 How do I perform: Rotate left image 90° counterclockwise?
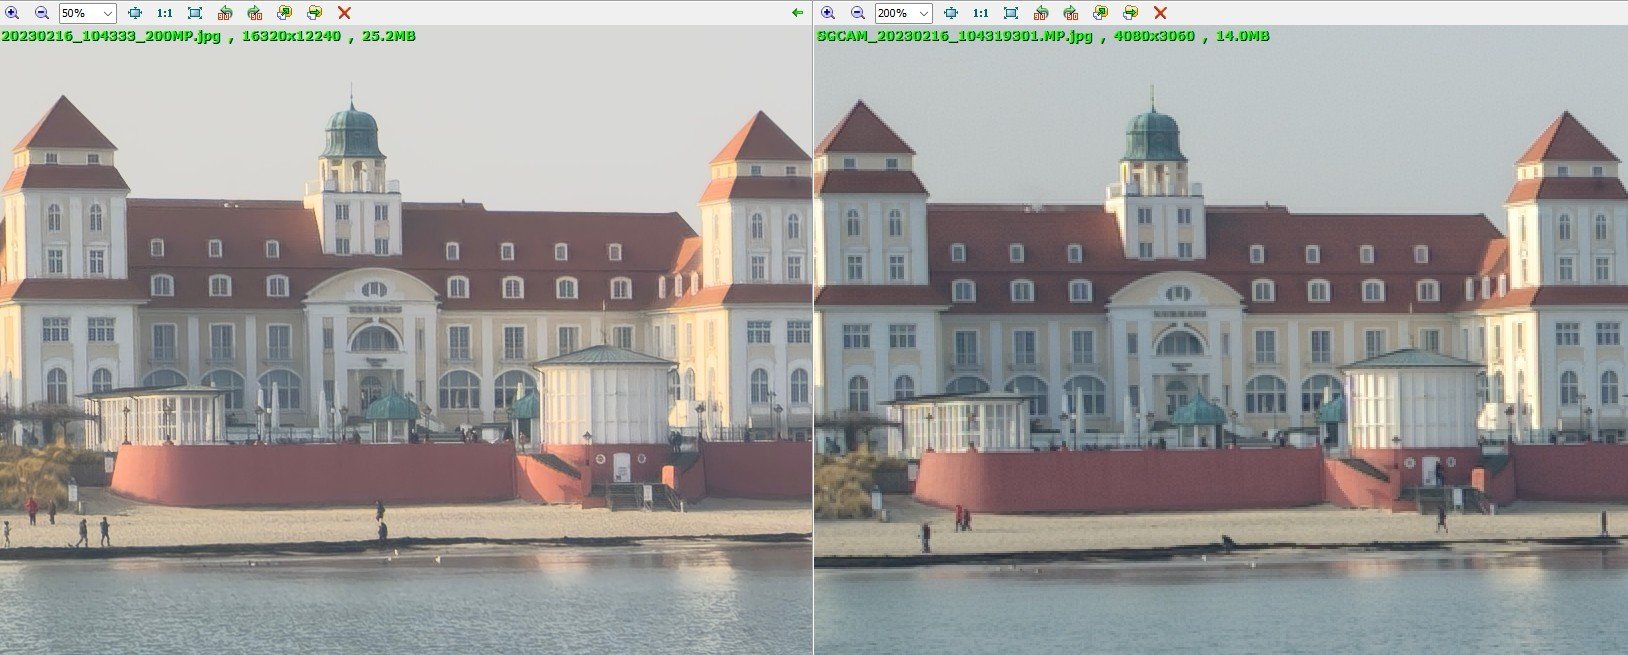225,13
